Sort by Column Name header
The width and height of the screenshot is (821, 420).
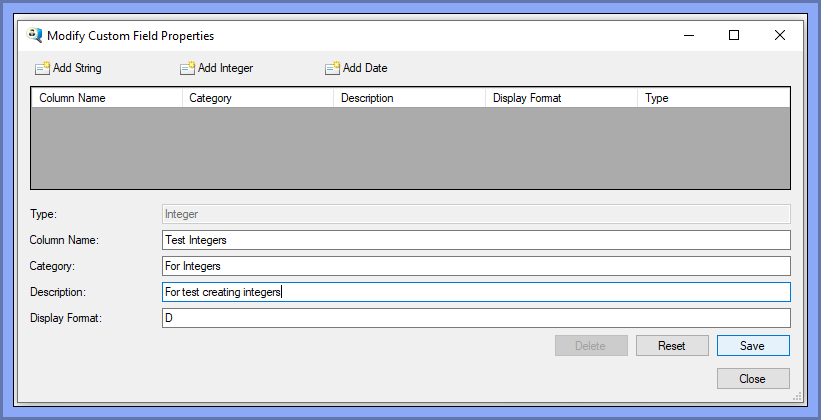[x=107, y=98]
